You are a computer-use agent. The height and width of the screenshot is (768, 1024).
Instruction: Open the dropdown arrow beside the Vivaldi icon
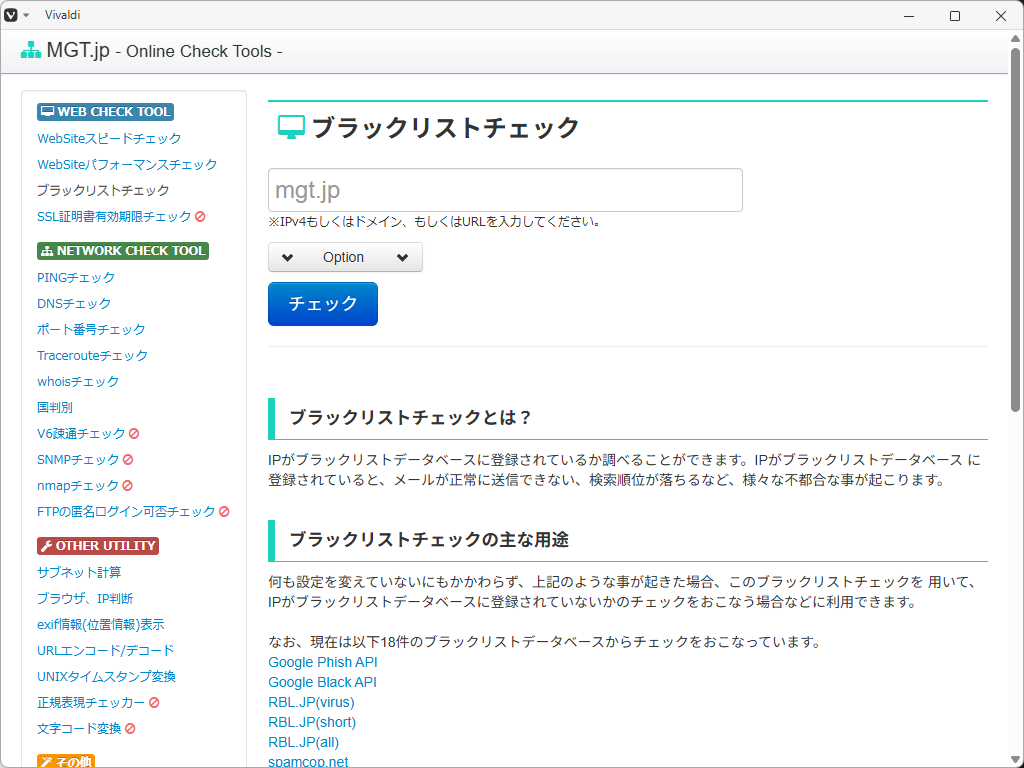(x=26, y=16)
